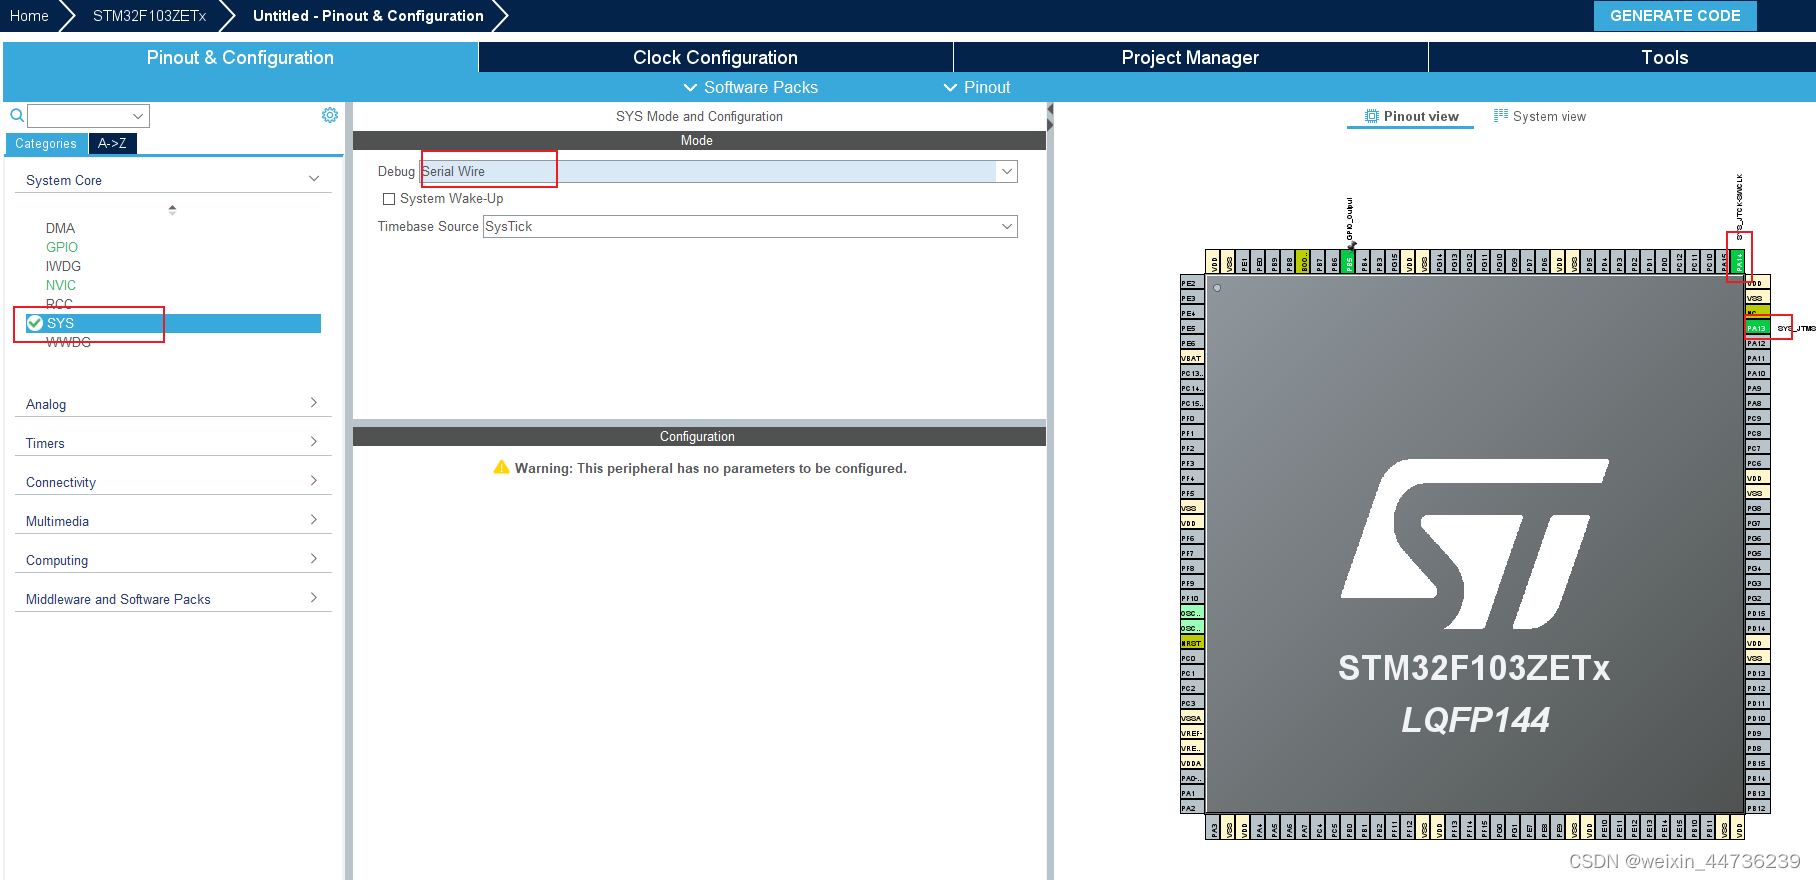Click the PA9 pin on chip
The height and width of the screenshot is (880, 1816).
pyautogui.click(x=1758, y=388)
